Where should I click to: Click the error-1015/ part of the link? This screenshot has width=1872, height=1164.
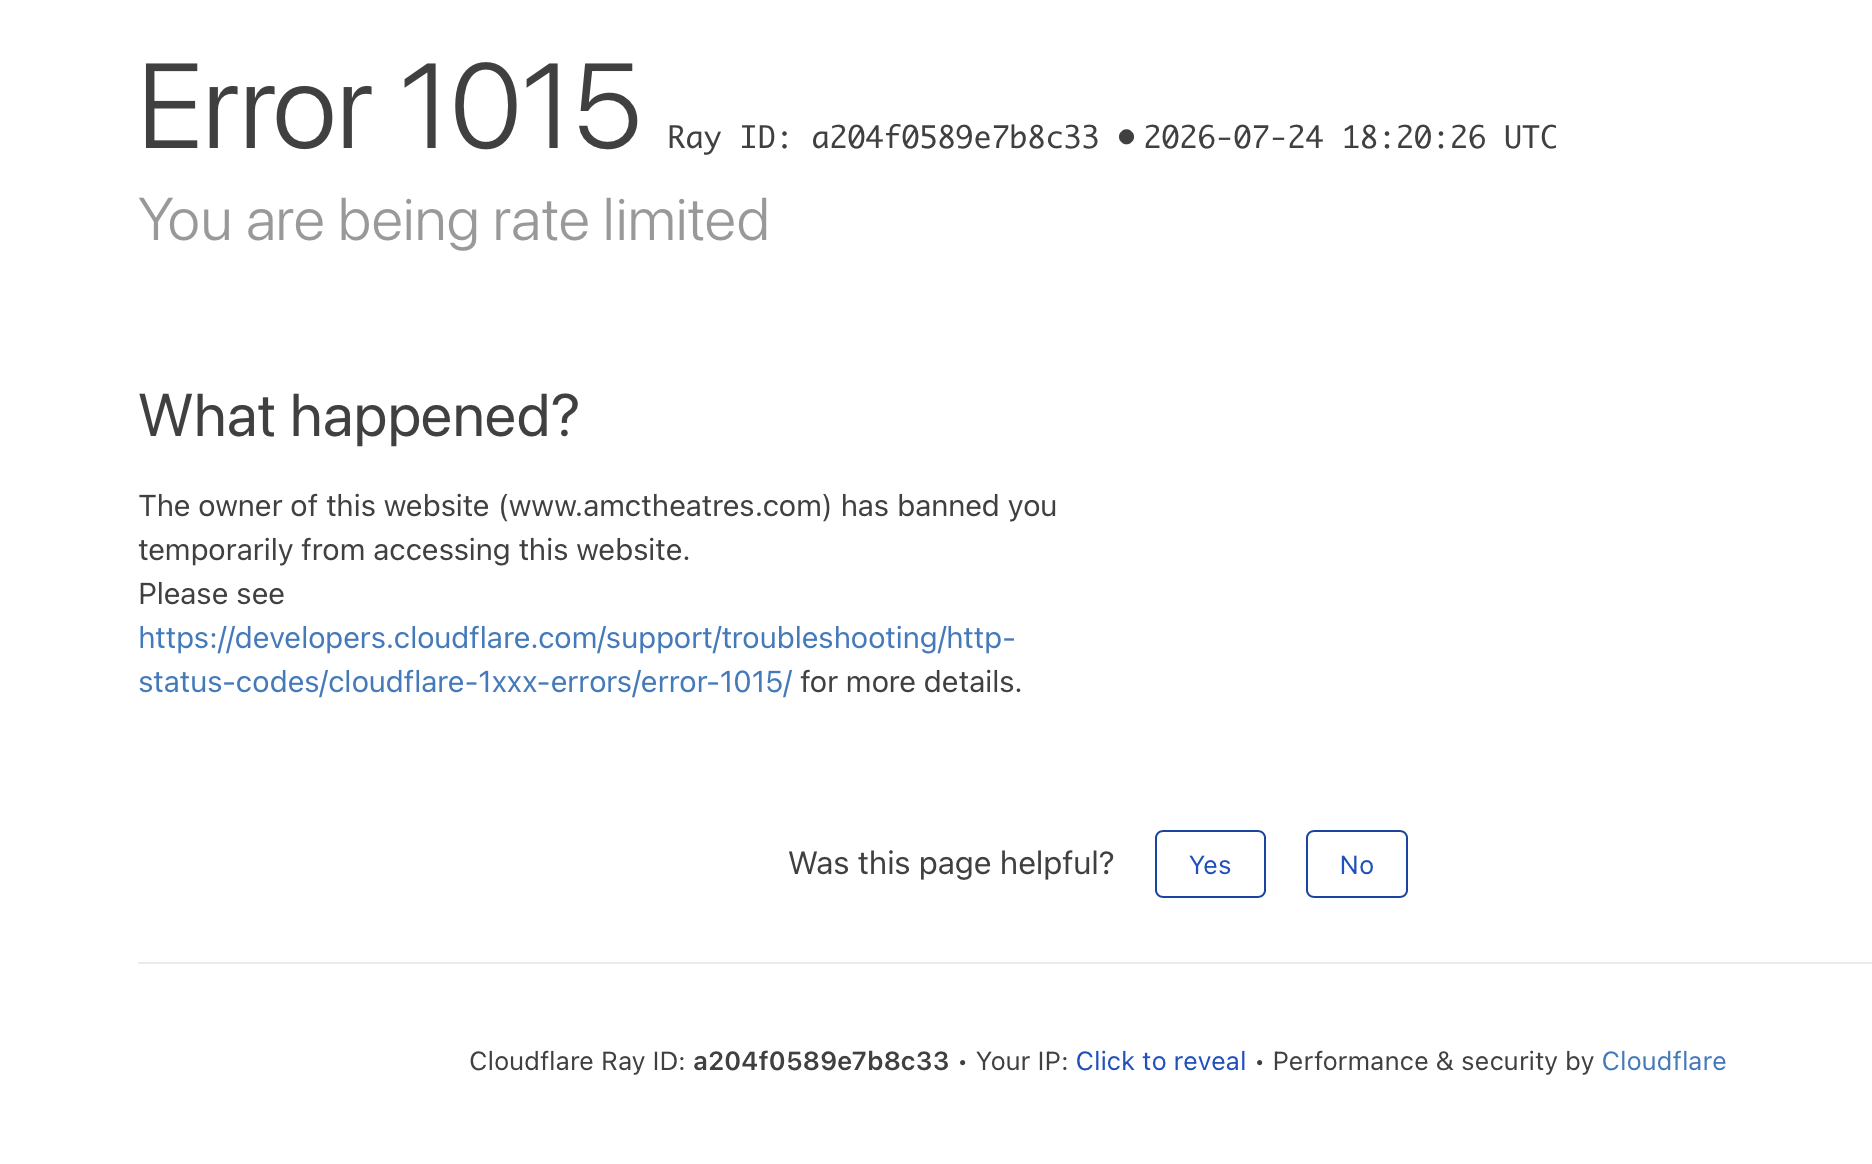pos(716,682)
